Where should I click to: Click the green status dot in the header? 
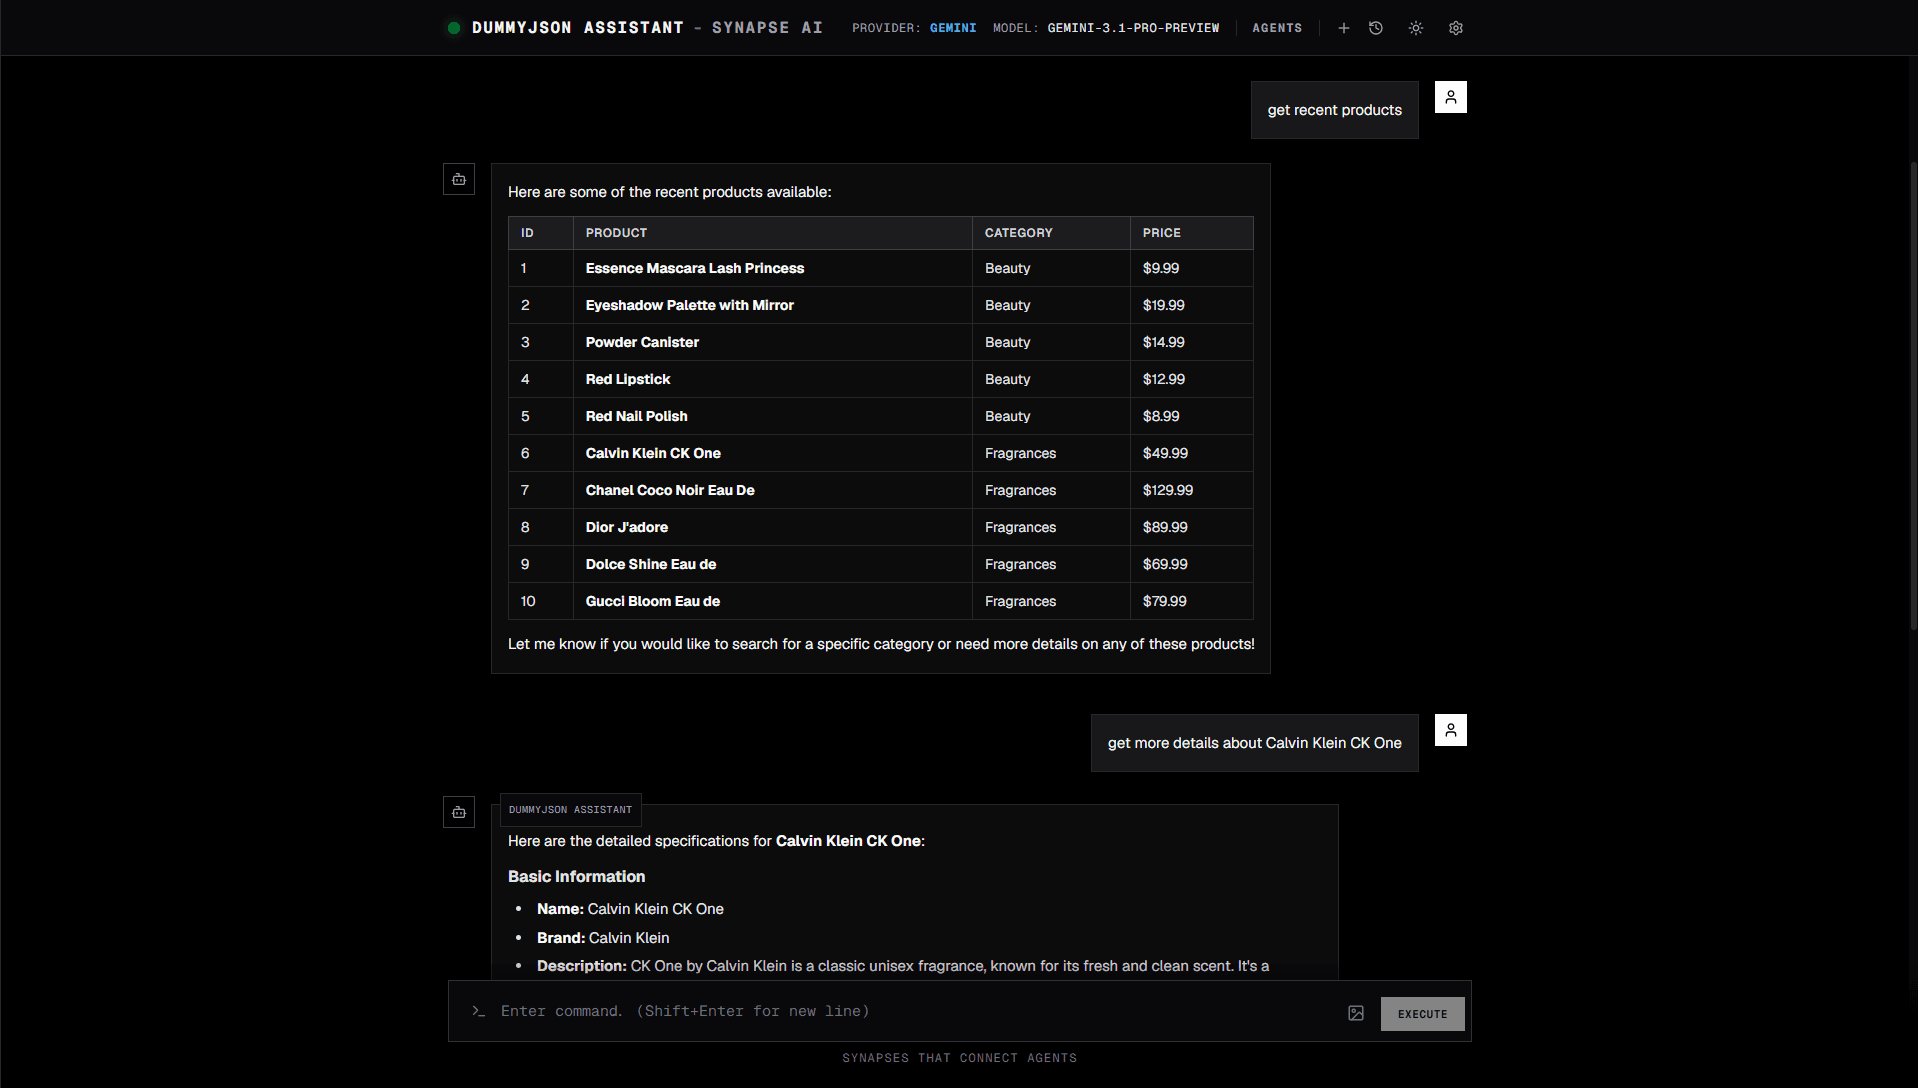[454, 28]
